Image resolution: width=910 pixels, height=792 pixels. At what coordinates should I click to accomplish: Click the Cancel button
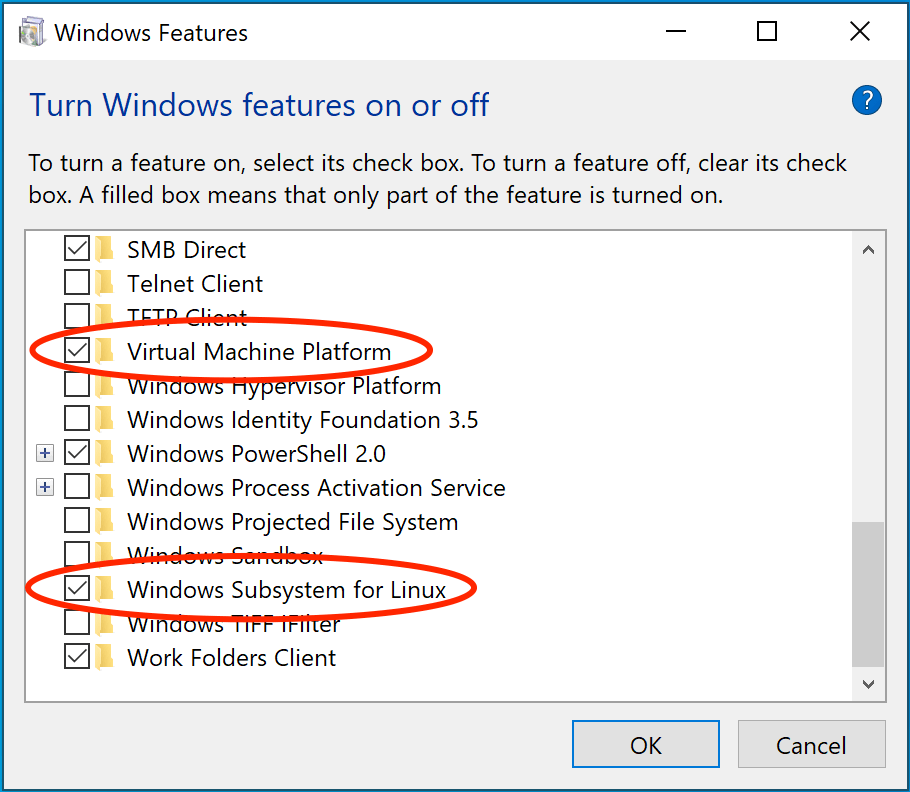click(x=811, y=744)
